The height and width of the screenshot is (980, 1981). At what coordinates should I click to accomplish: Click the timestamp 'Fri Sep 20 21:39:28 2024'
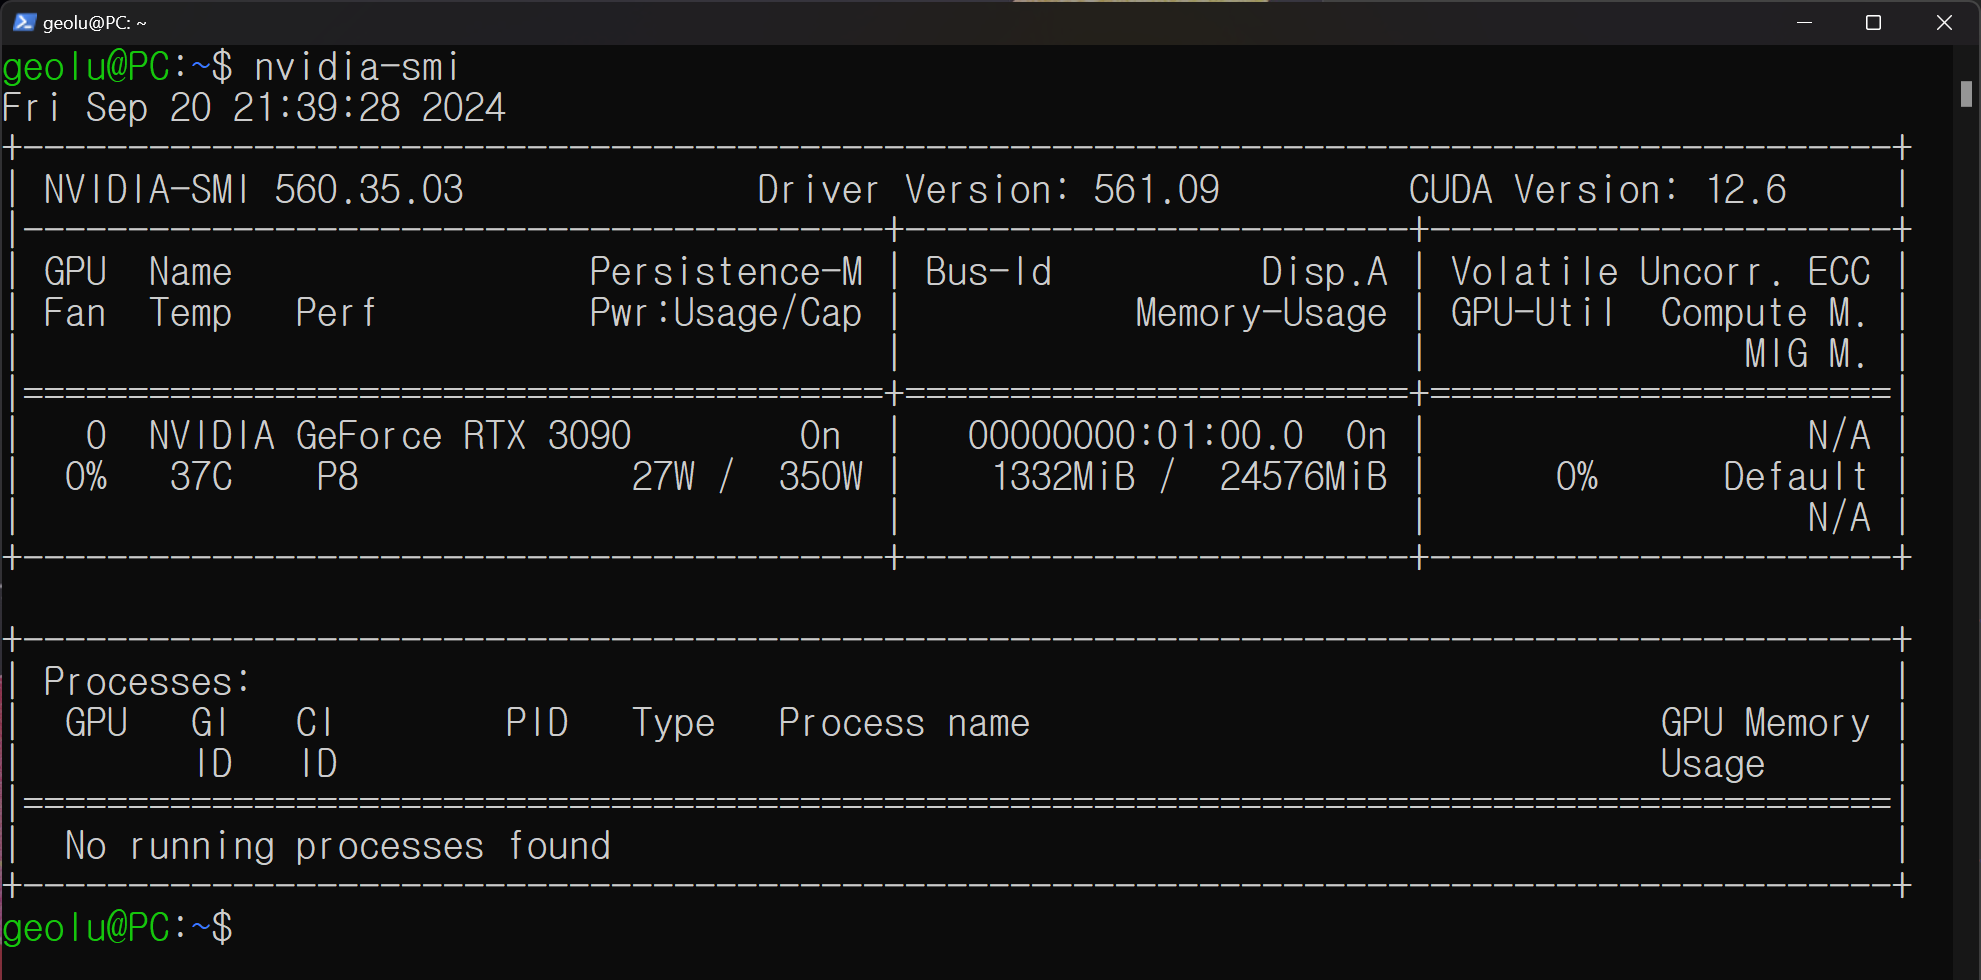pyautogui.click(x=254, y=108)
